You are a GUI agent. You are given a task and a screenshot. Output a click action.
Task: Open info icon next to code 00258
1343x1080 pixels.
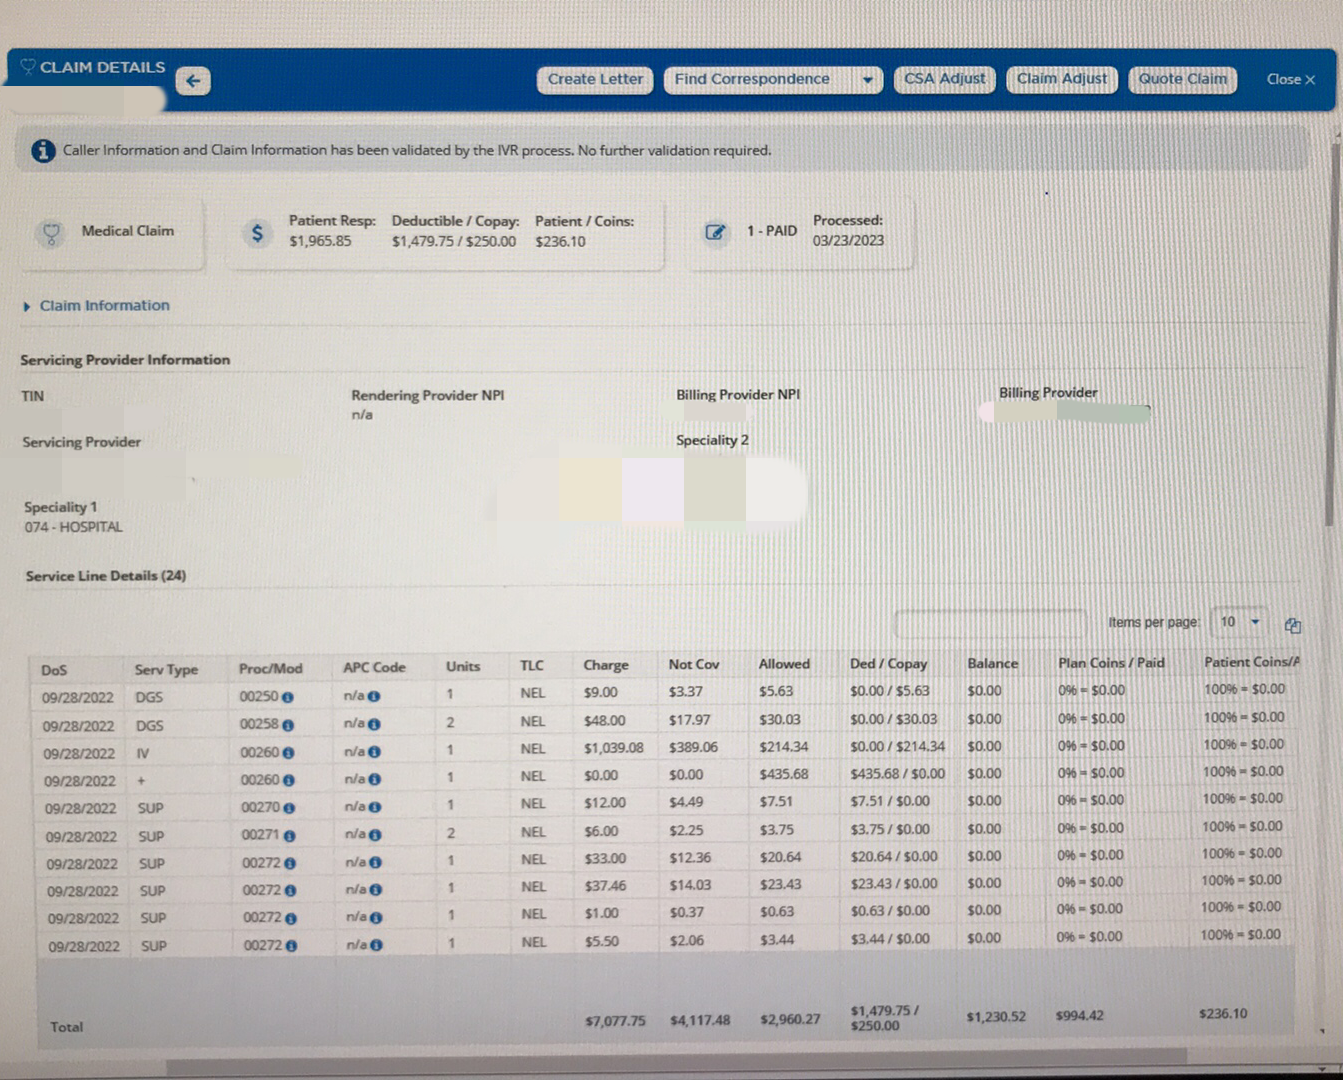288,725
